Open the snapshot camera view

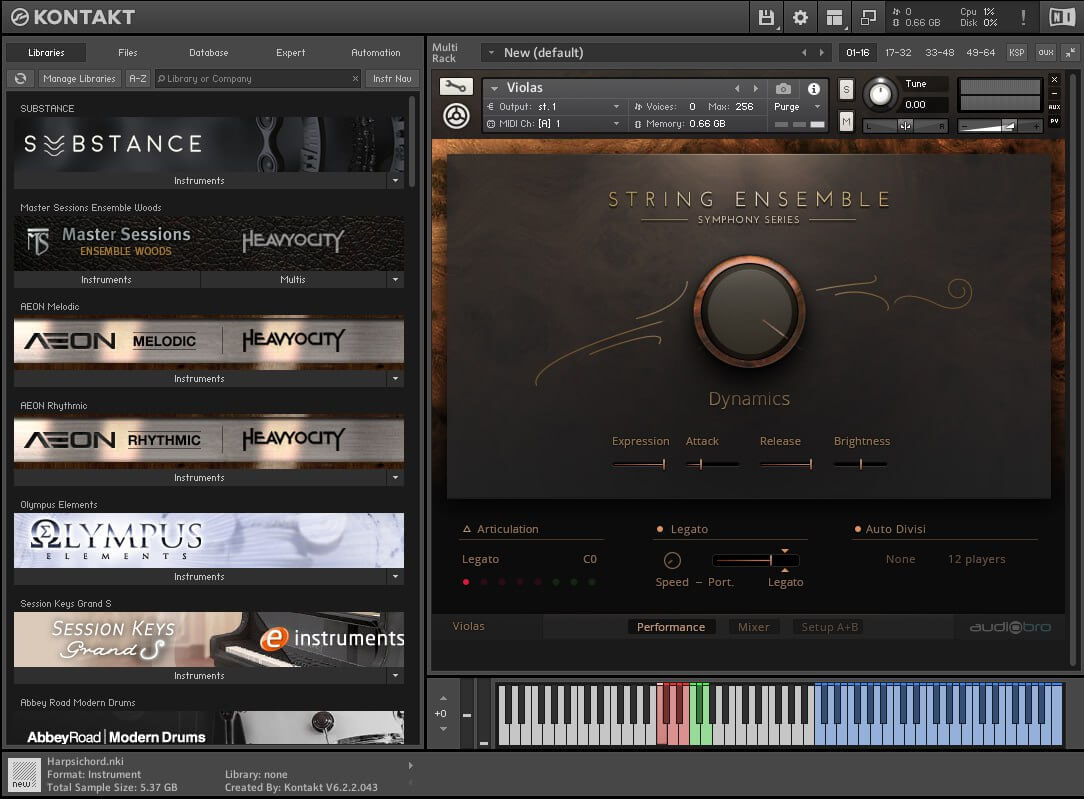pyautogui.click(x=783, y=88)
